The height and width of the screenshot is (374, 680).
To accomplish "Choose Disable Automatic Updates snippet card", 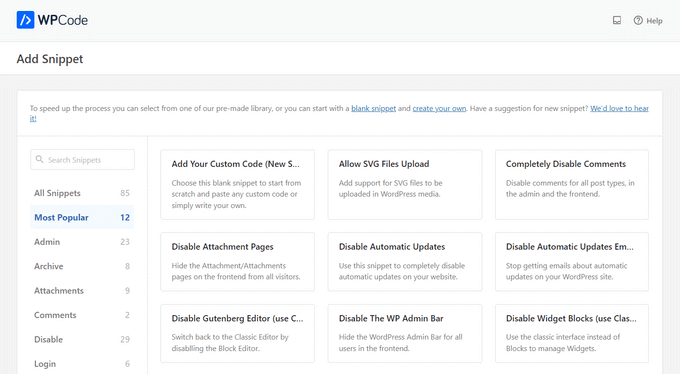I will [x=405, y=262].
